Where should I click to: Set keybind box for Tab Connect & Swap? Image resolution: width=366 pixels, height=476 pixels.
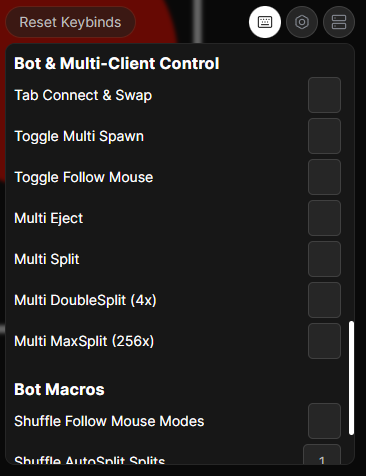324,95
